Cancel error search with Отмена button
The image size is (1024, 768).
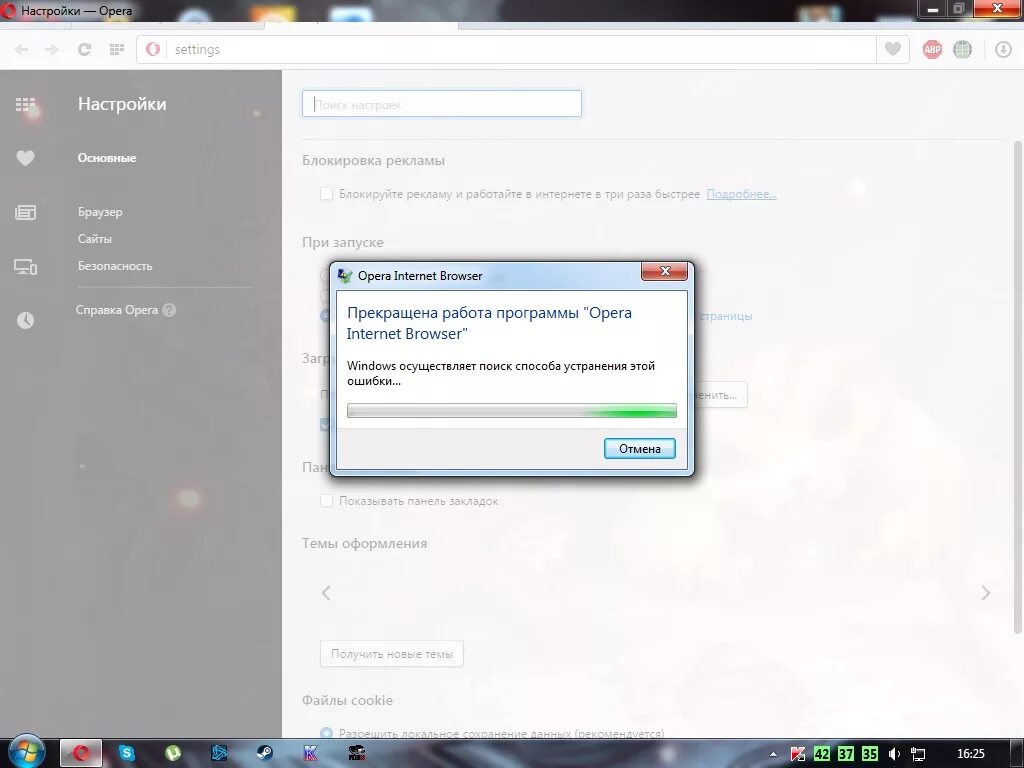[x=639, y=448]
